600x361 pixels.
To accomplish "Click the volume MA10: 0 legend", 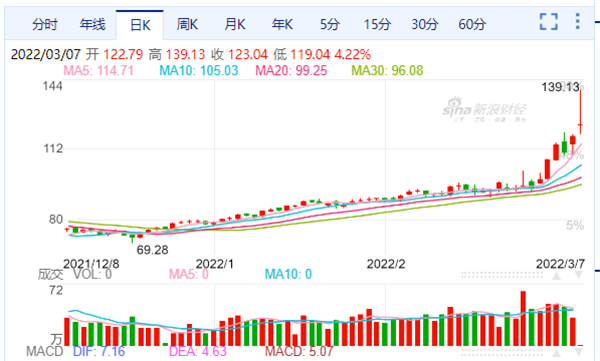I will click(x=288, y=274).
